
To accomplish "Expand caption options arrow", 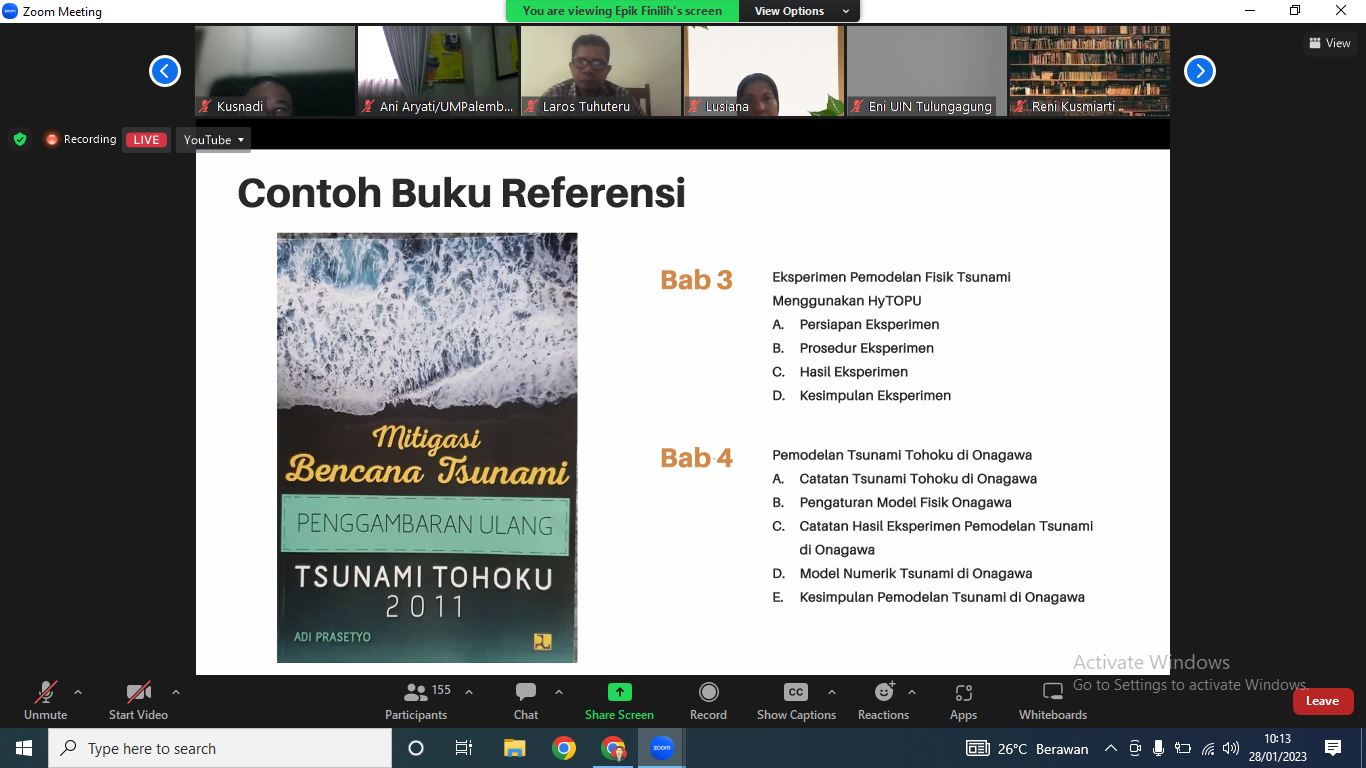I will (831, 692).
